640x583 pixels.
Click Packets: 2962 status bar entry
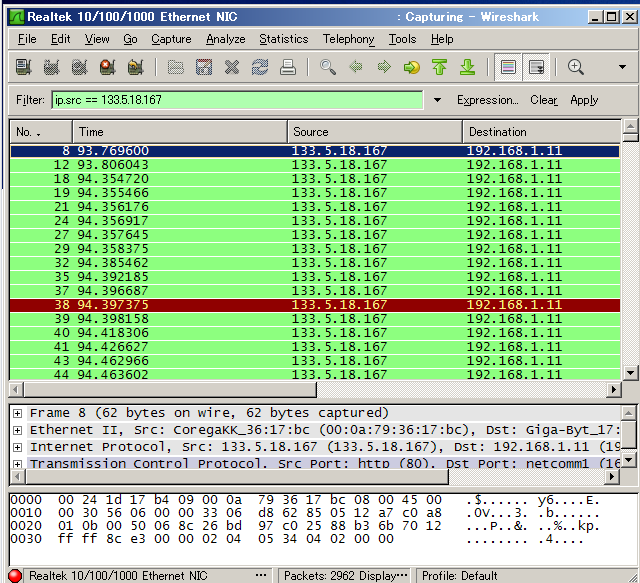click(x=345, y=576)
